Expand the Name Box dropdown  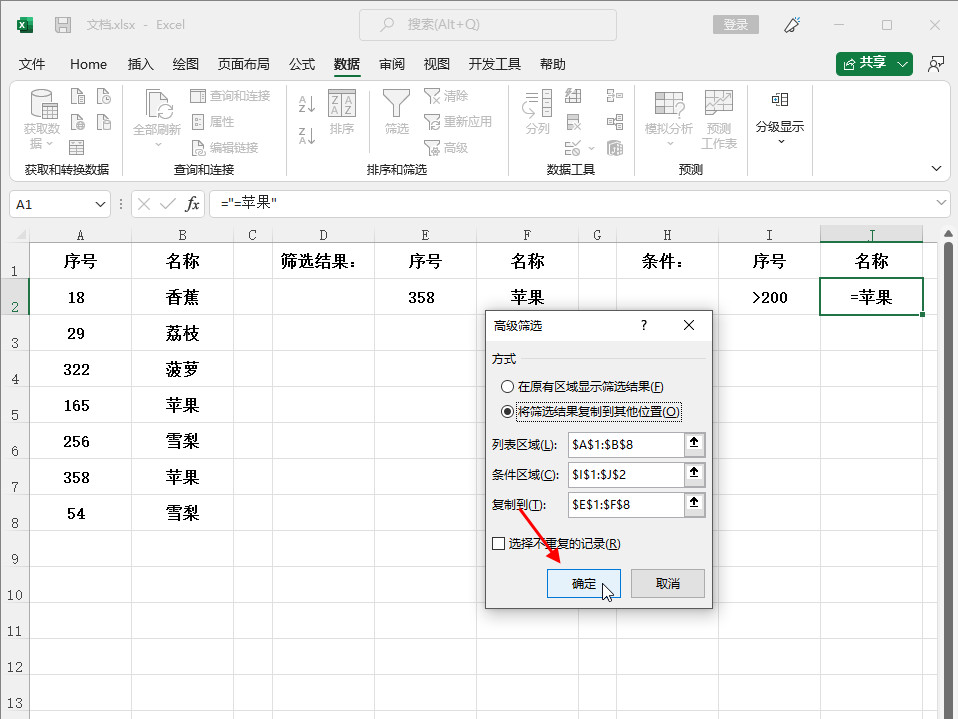point(100,204)
